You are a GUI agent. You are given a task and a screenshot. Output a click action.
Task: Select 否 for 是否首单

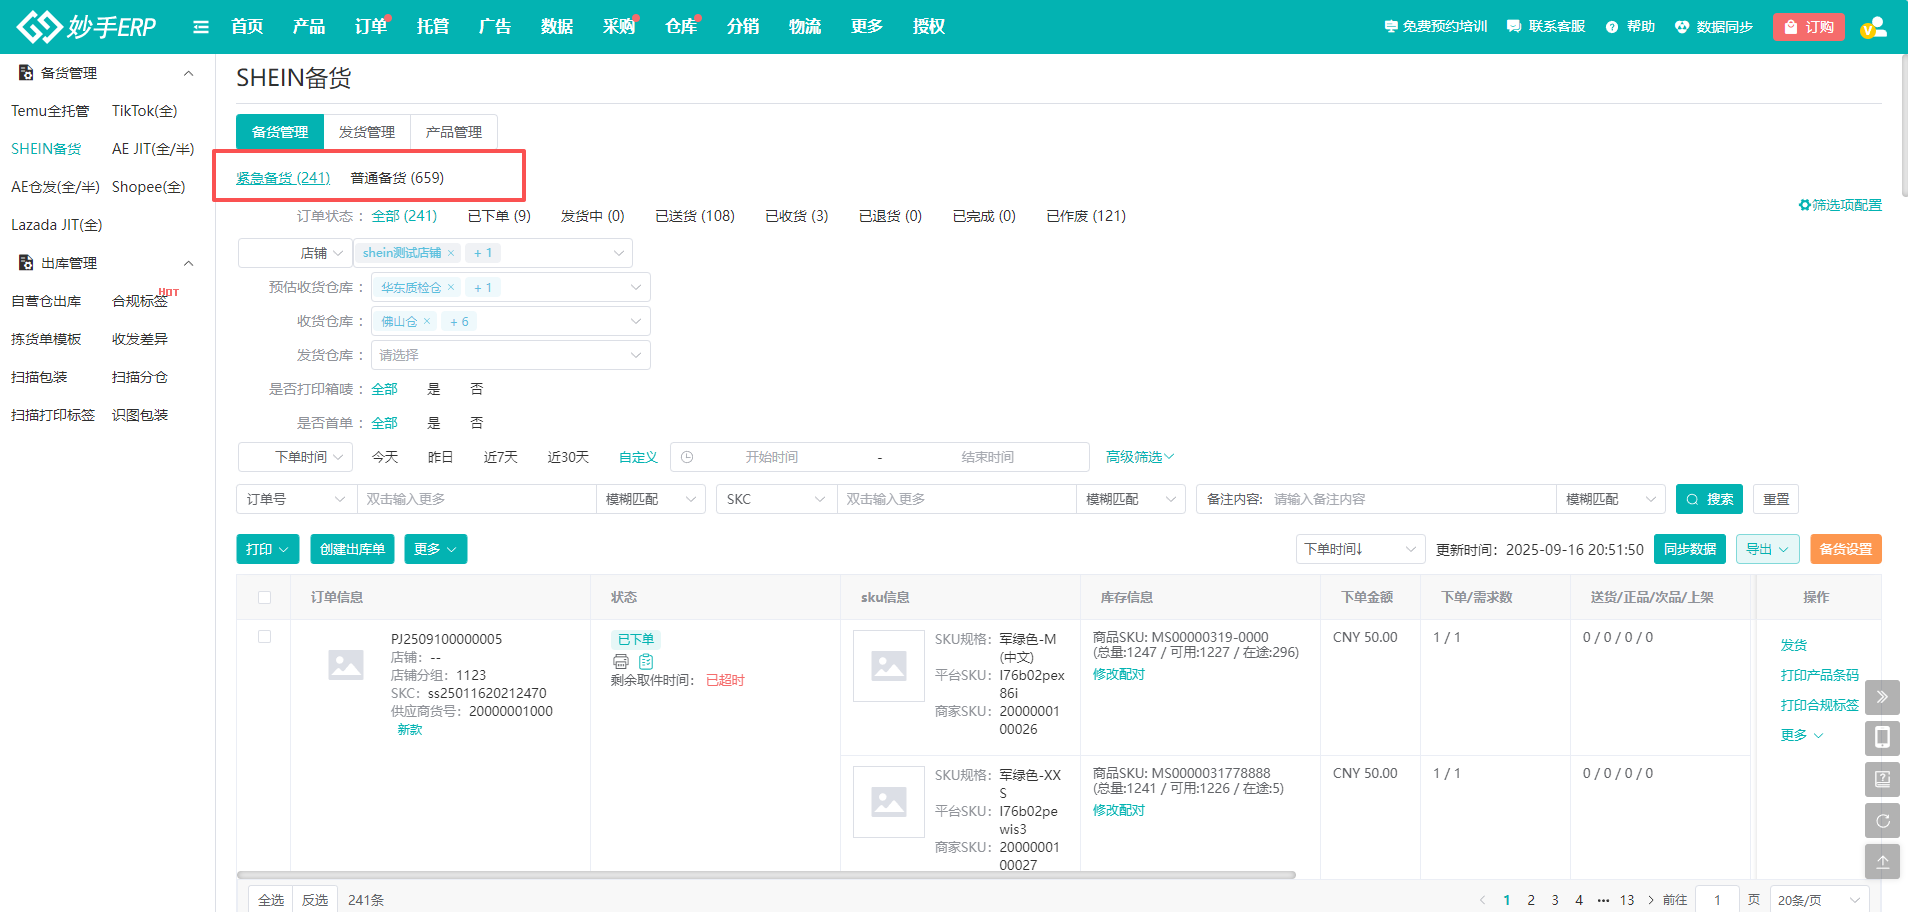coord(477,423)
